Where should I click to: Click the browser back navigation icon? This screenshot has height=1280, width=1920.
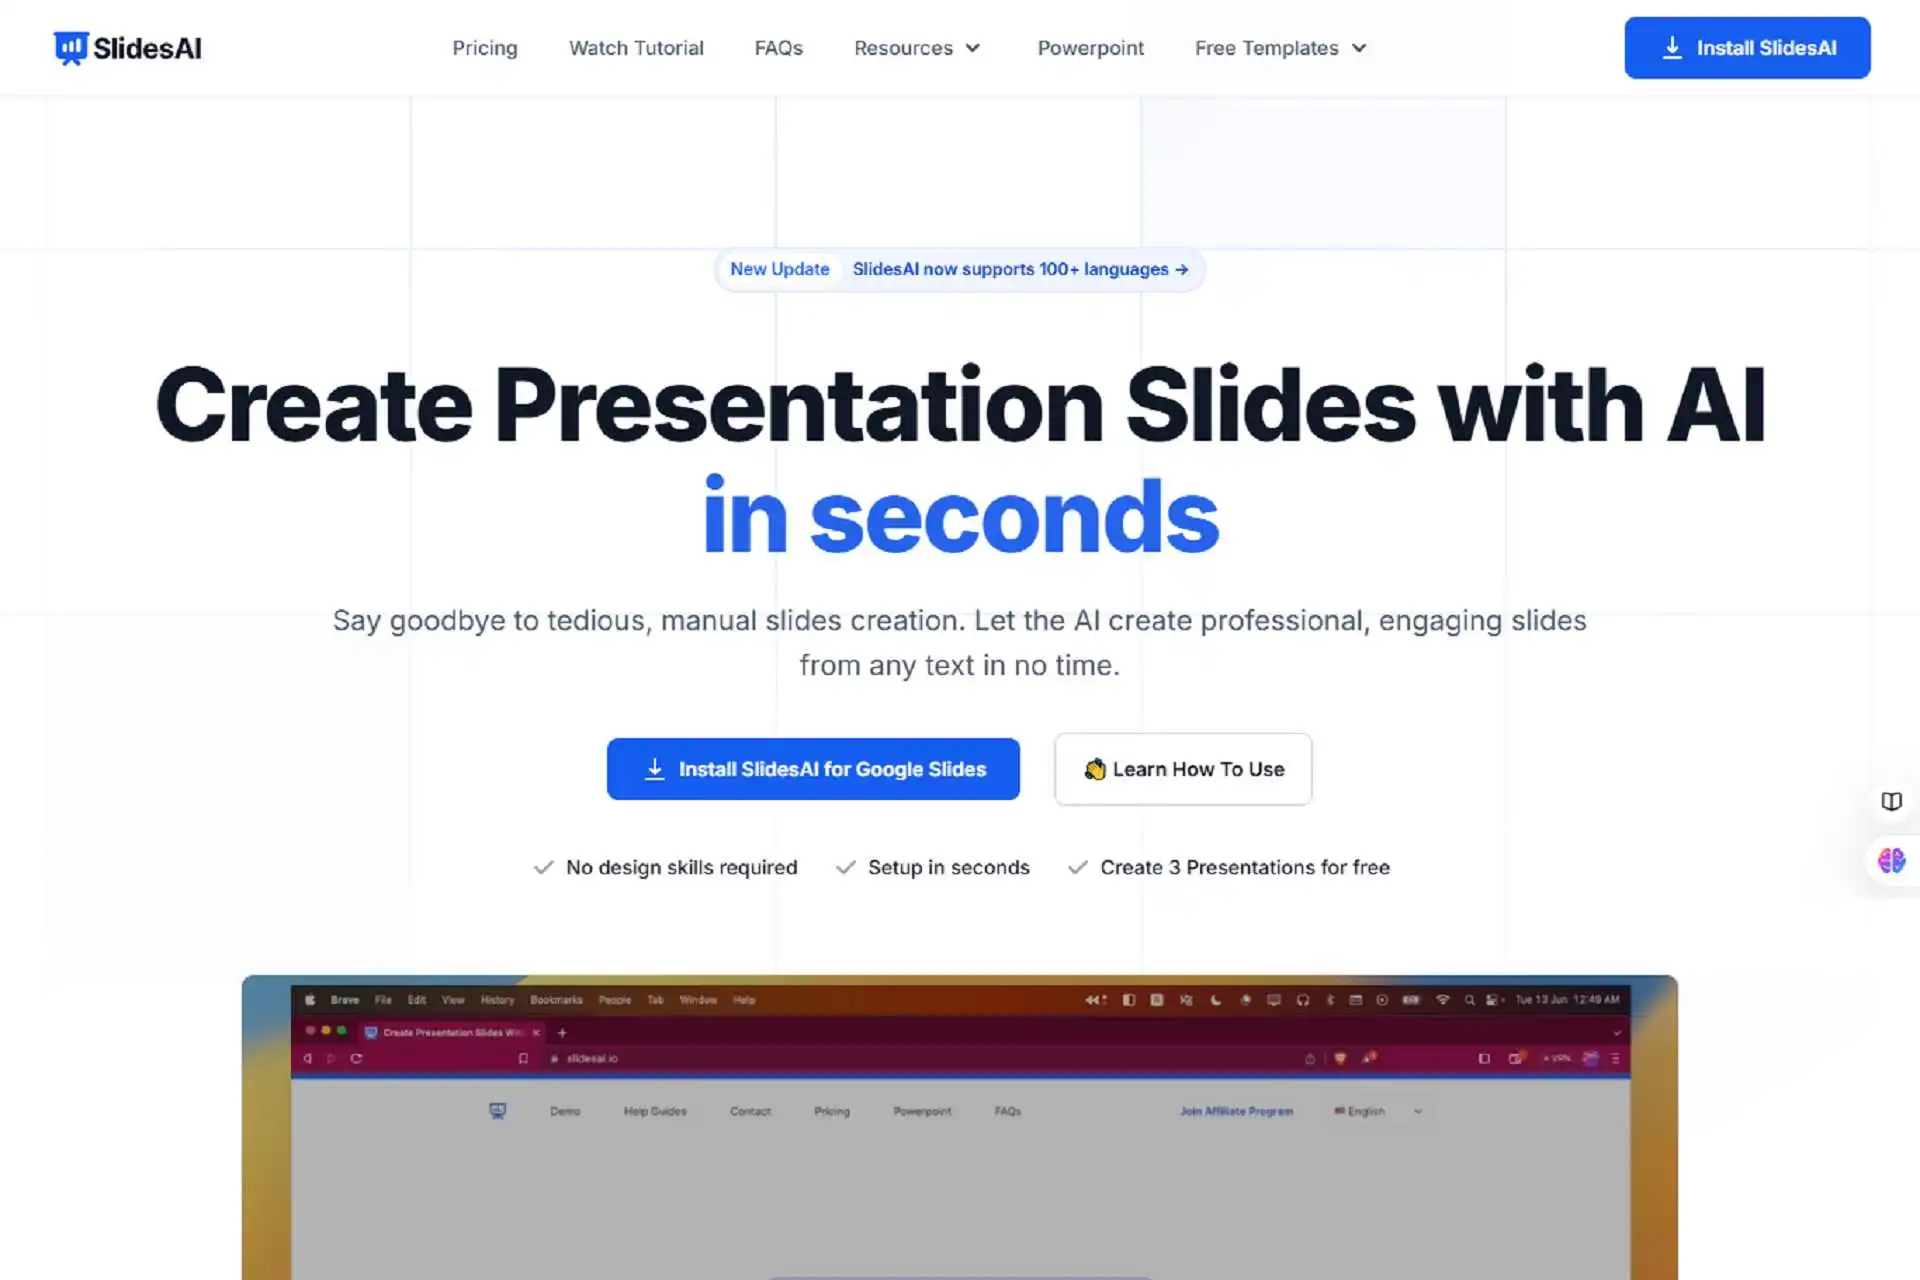pos(306,1057)
